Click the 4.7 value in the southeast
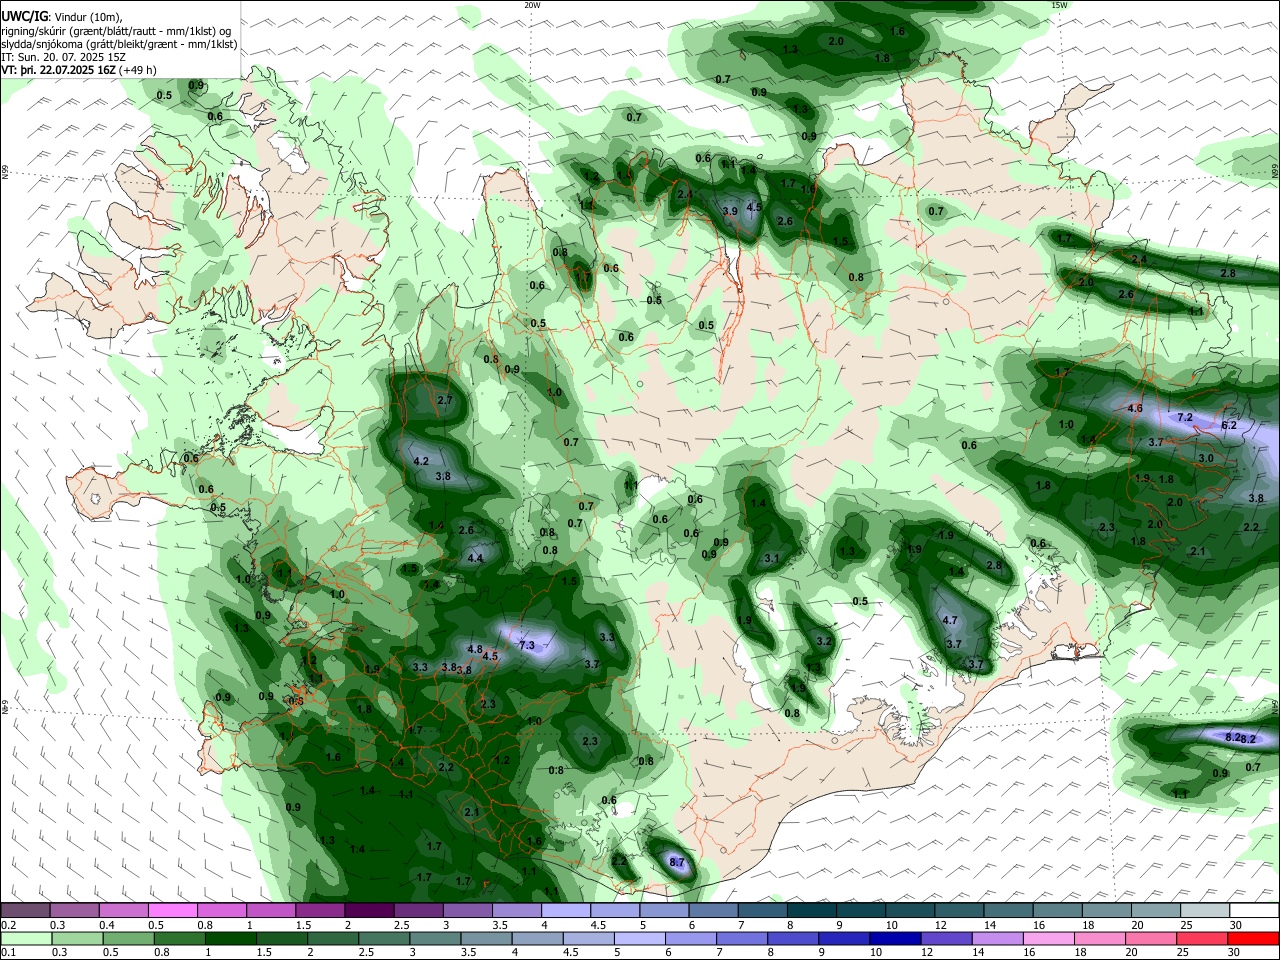1280x960 pixels. coord(951,621)
